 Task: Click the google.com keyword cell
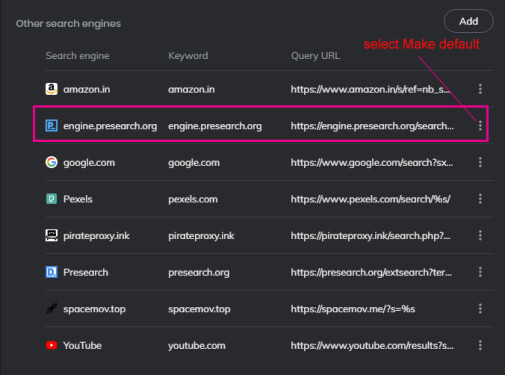(194, 163)
